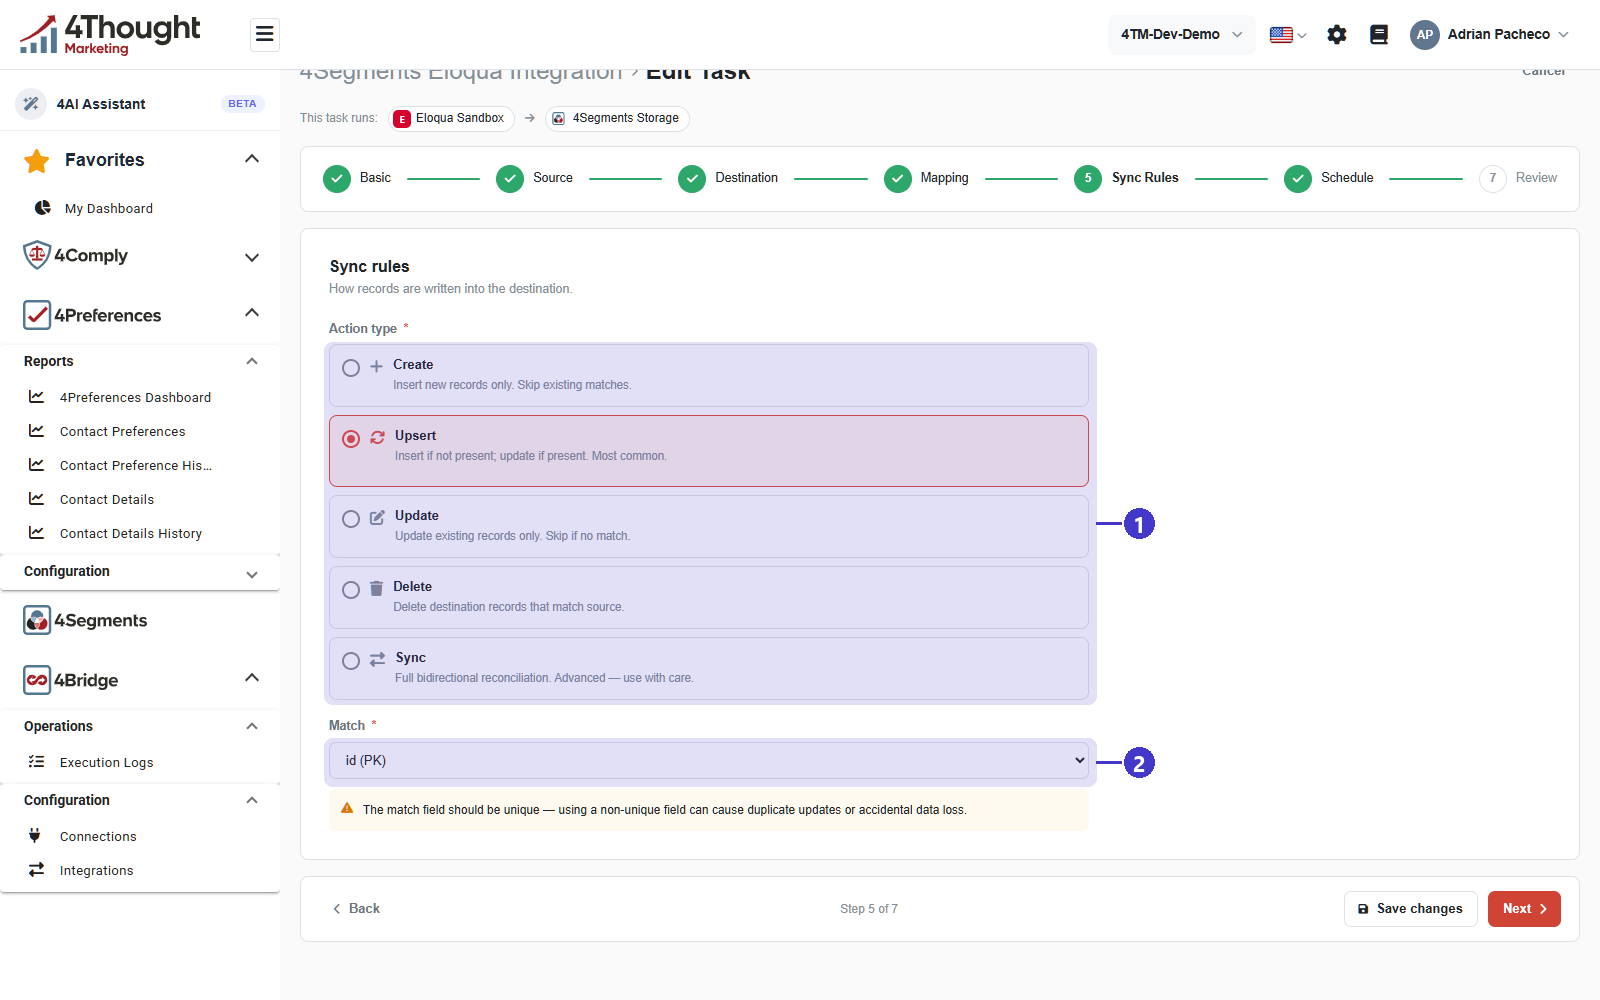Click the Eloqua Sandbox source chip
Screen dimensions: 1600x1000
pyautogui.click(x=451, y=118)
